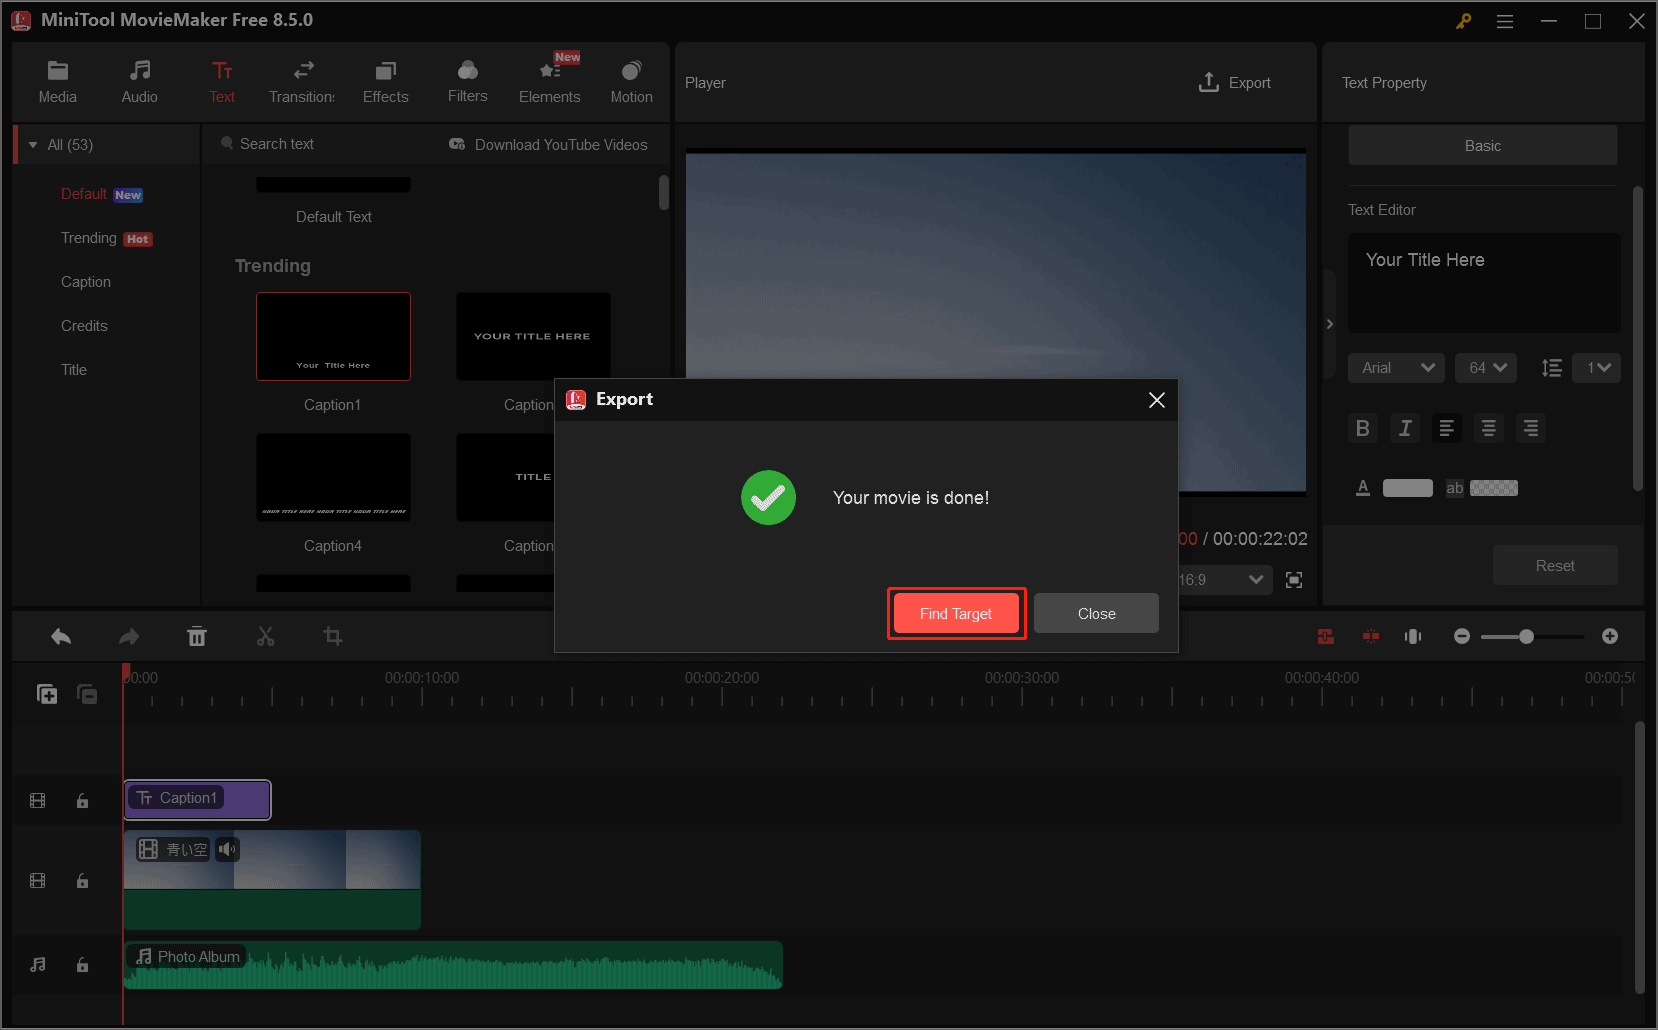Mute the 青い空 video clip
This screenshot has height=1030, width=1658.
click(x=227, y=849)
